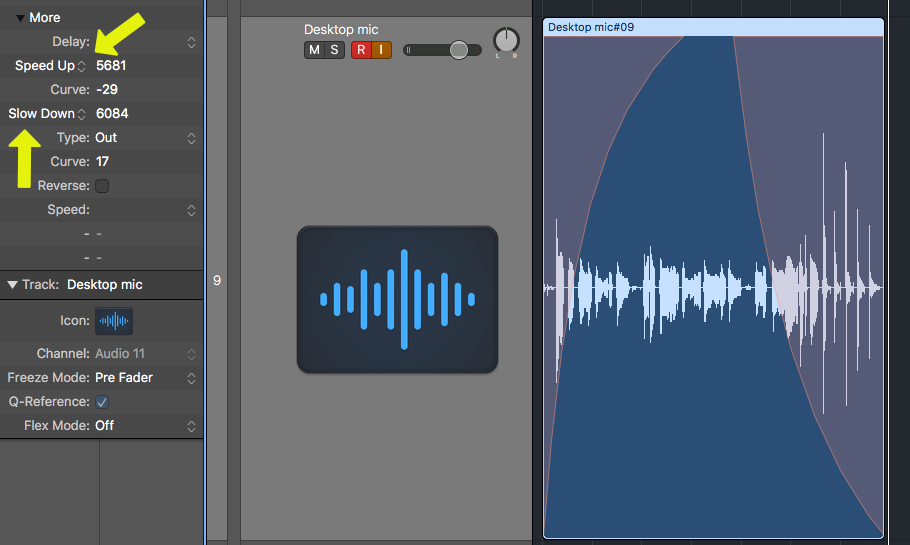Mute the Desktop mic track
The height and width of the screenshot is (545, 910).
pyautogui.click(x=313, y=50)
